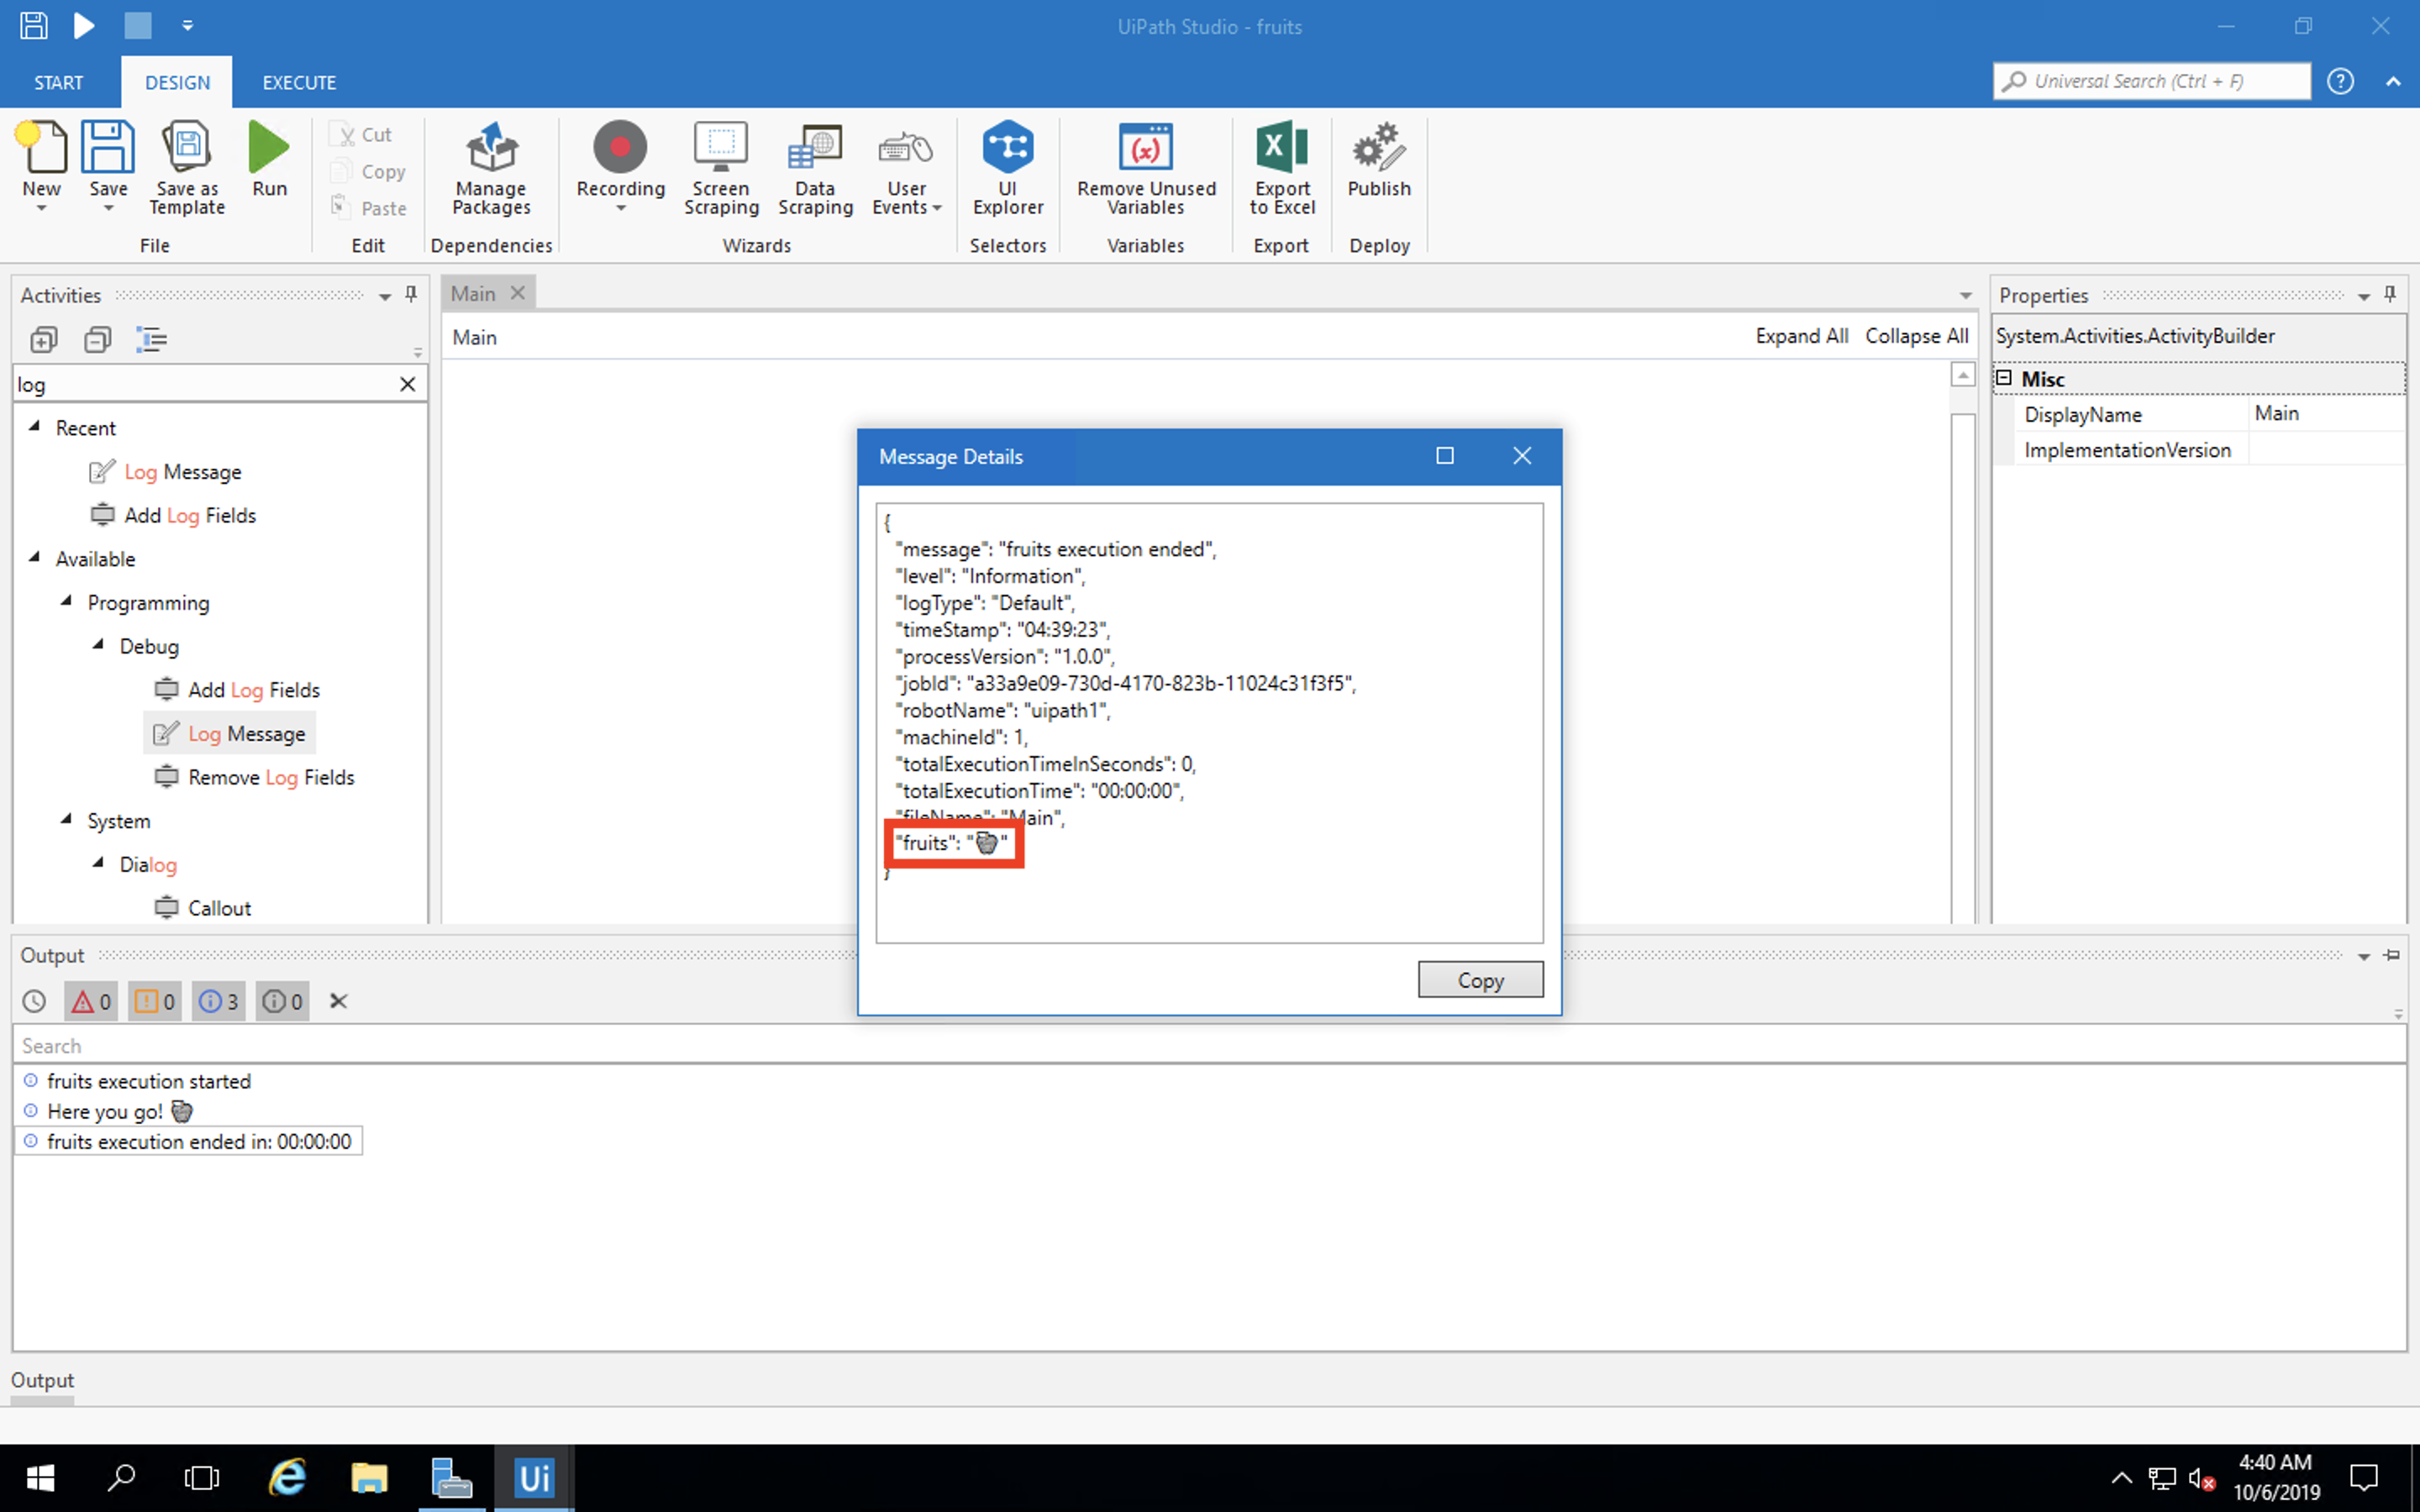2420x1512 pixels.
Task: Click the Publish icon
Action: click(x=1379, y=160)
